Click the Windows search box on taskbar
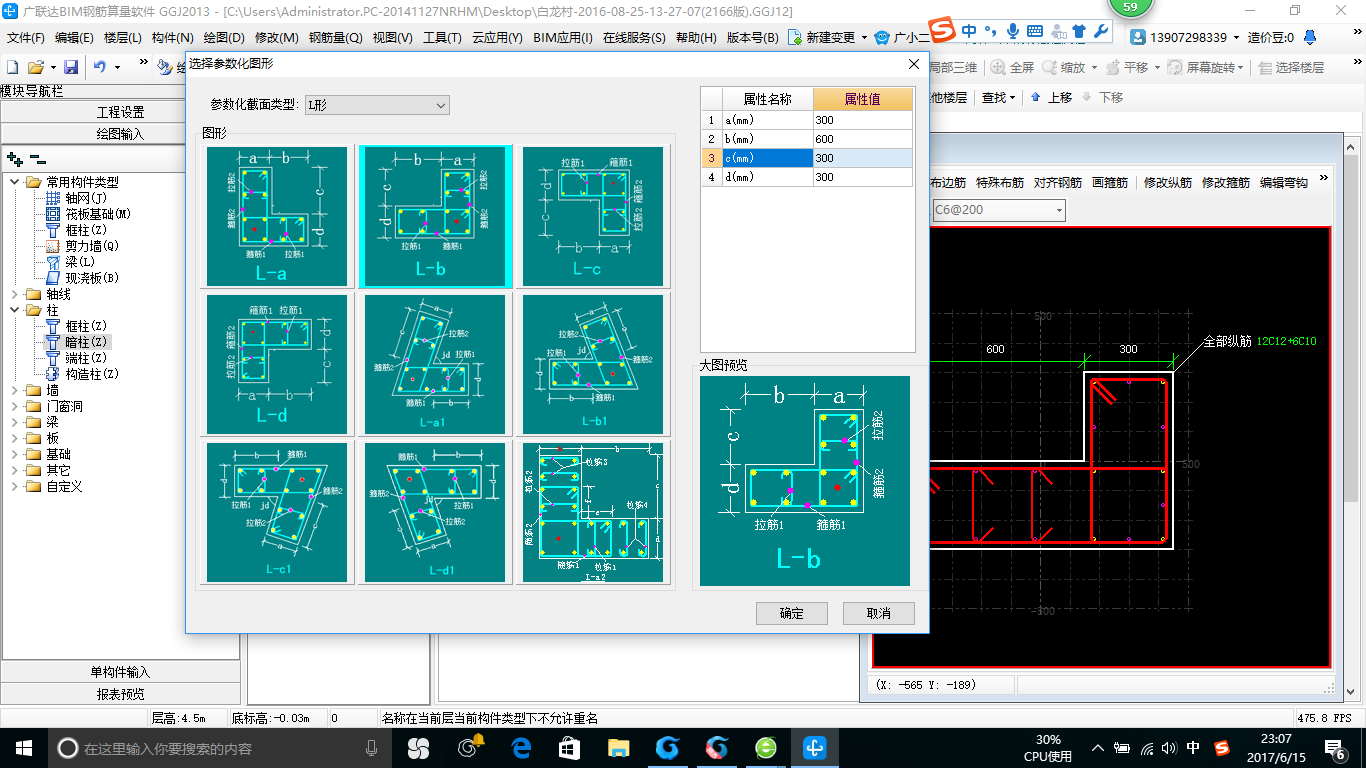1366x768 pixels. click(x=220, y=748)
